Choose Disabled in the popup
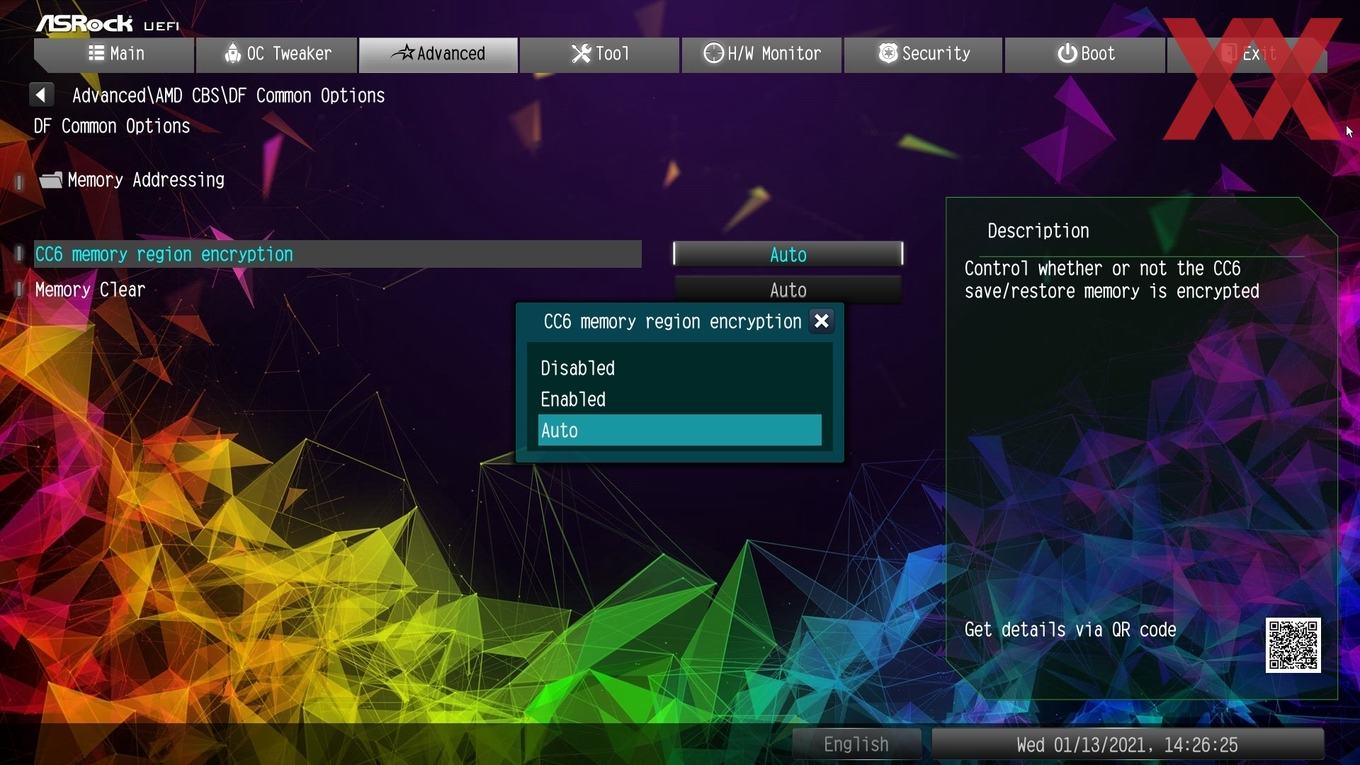 [680, 368]
